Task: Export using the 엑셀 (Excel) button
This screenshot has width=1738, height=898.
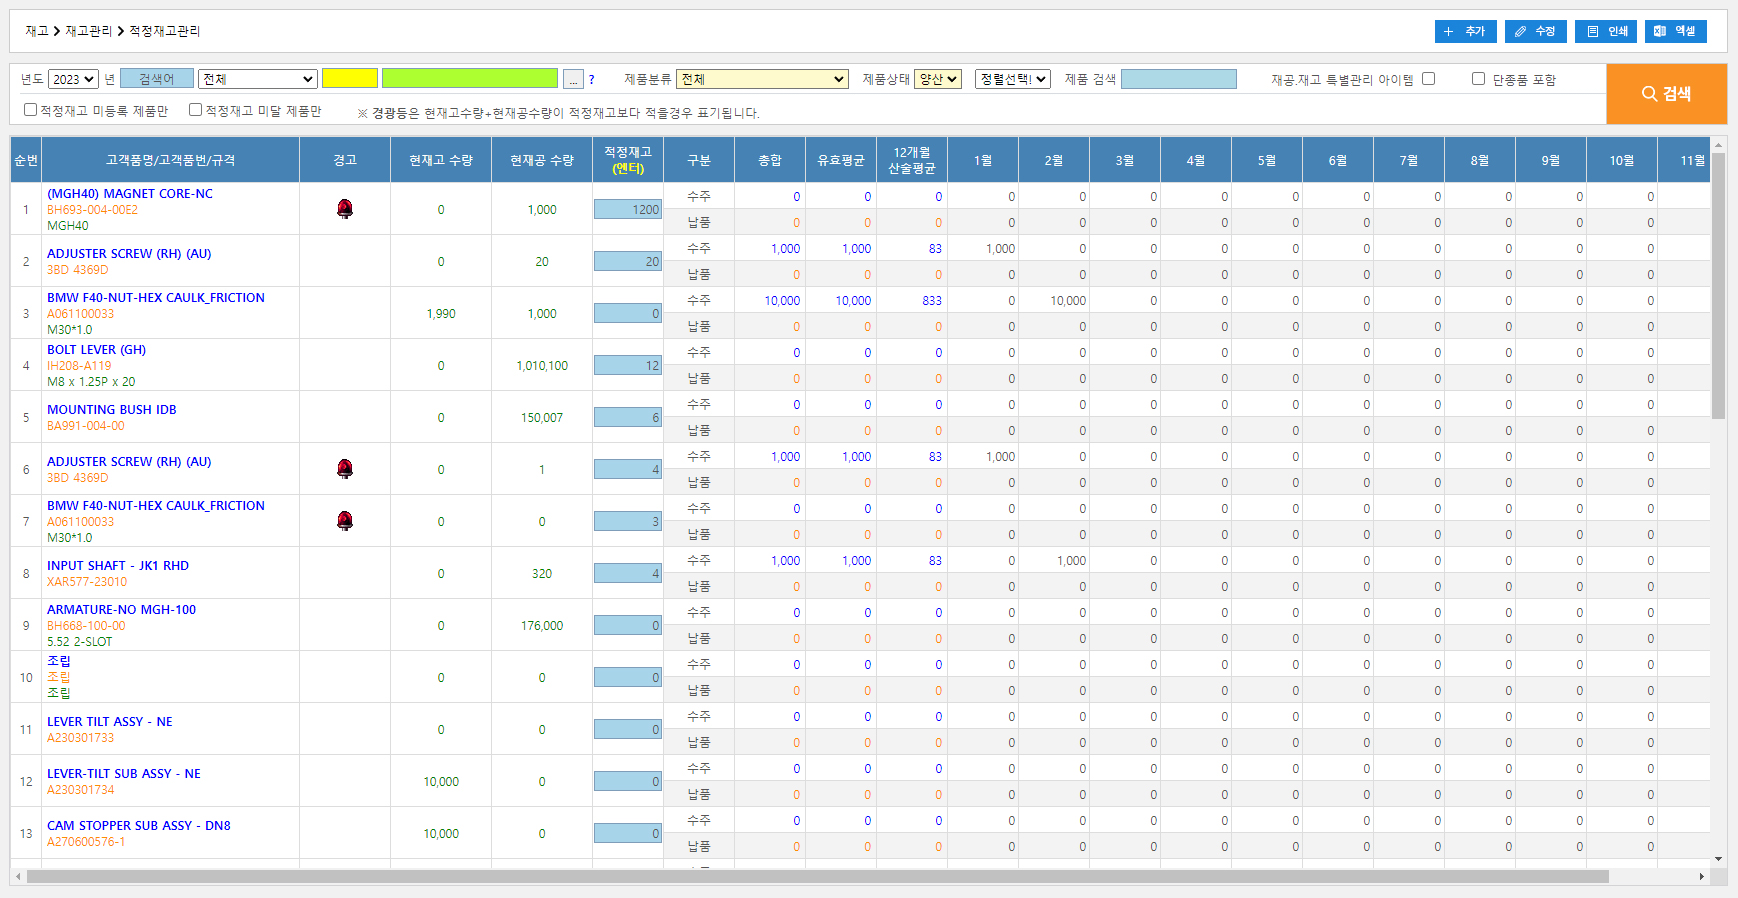Action: (x=1675, y=31)
